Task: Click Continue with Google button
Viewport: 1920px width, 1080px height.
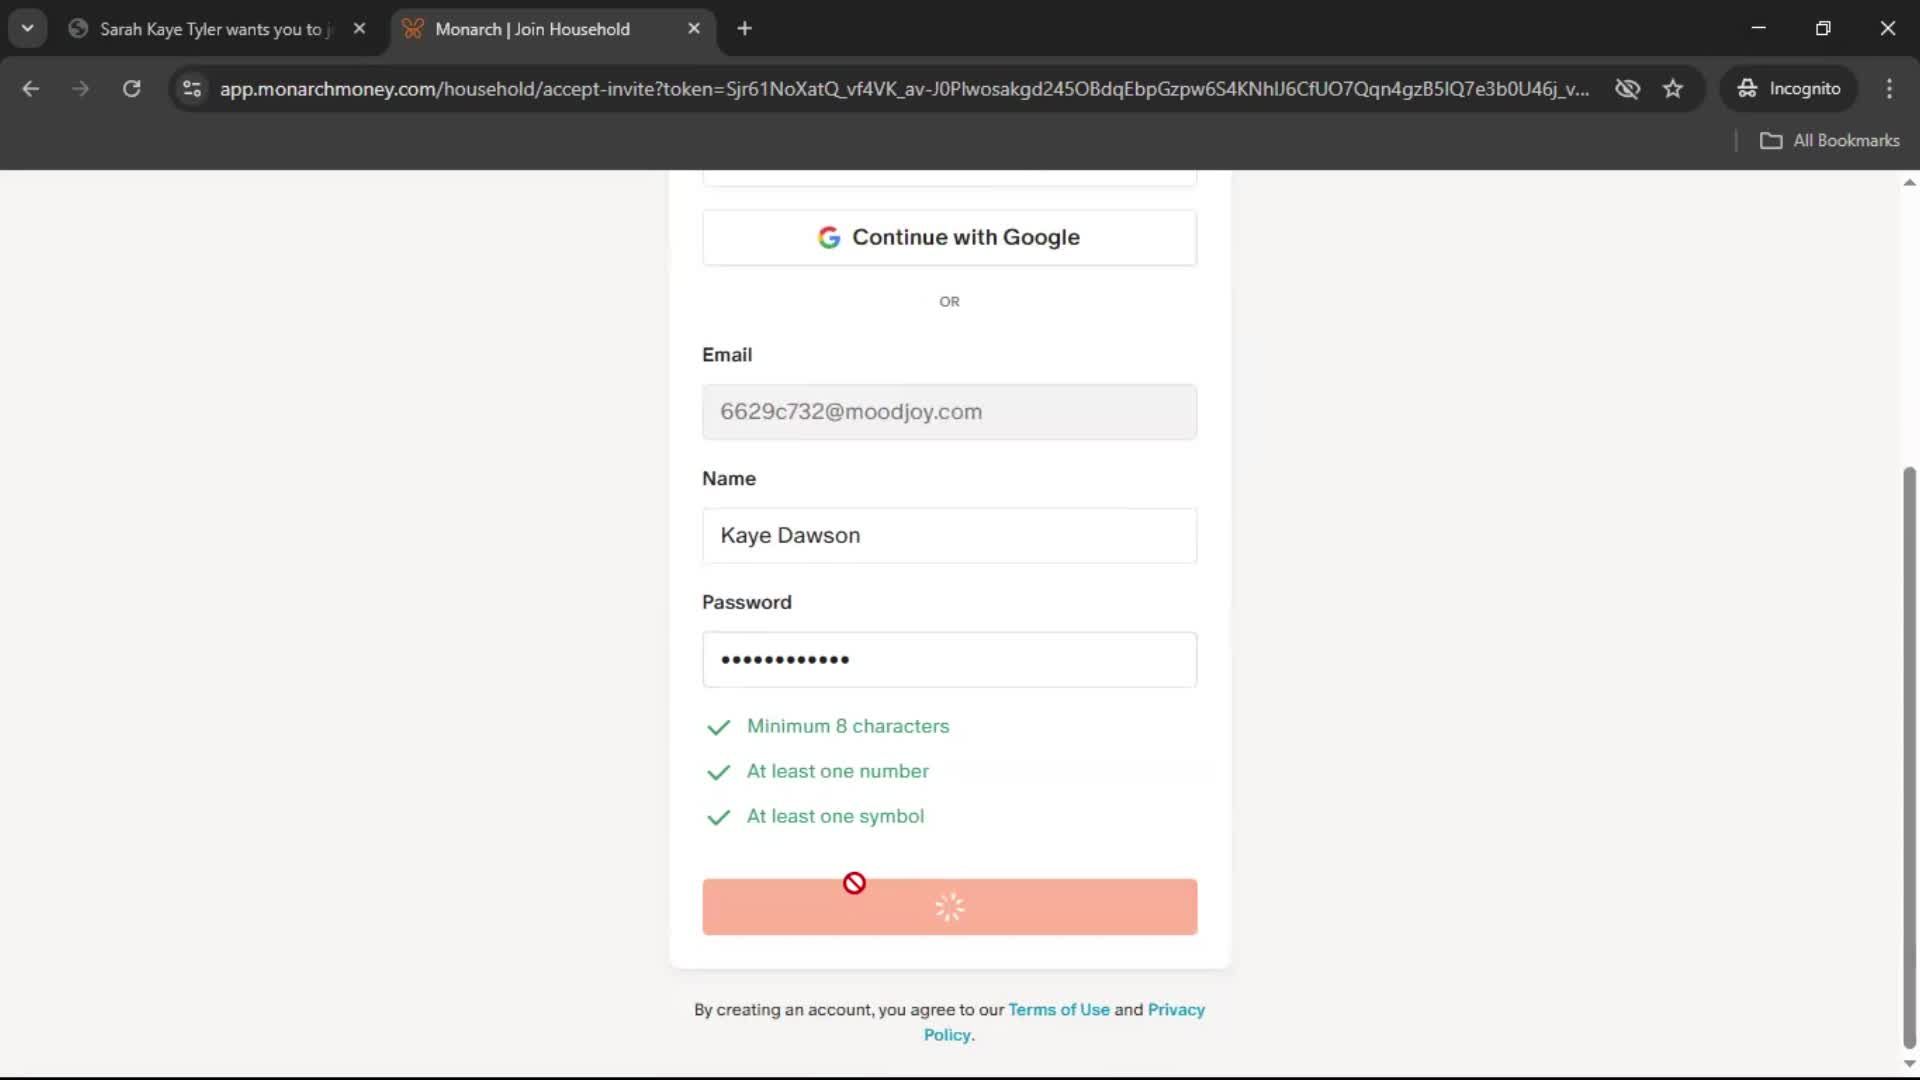Action: click(x=949, y=238)
